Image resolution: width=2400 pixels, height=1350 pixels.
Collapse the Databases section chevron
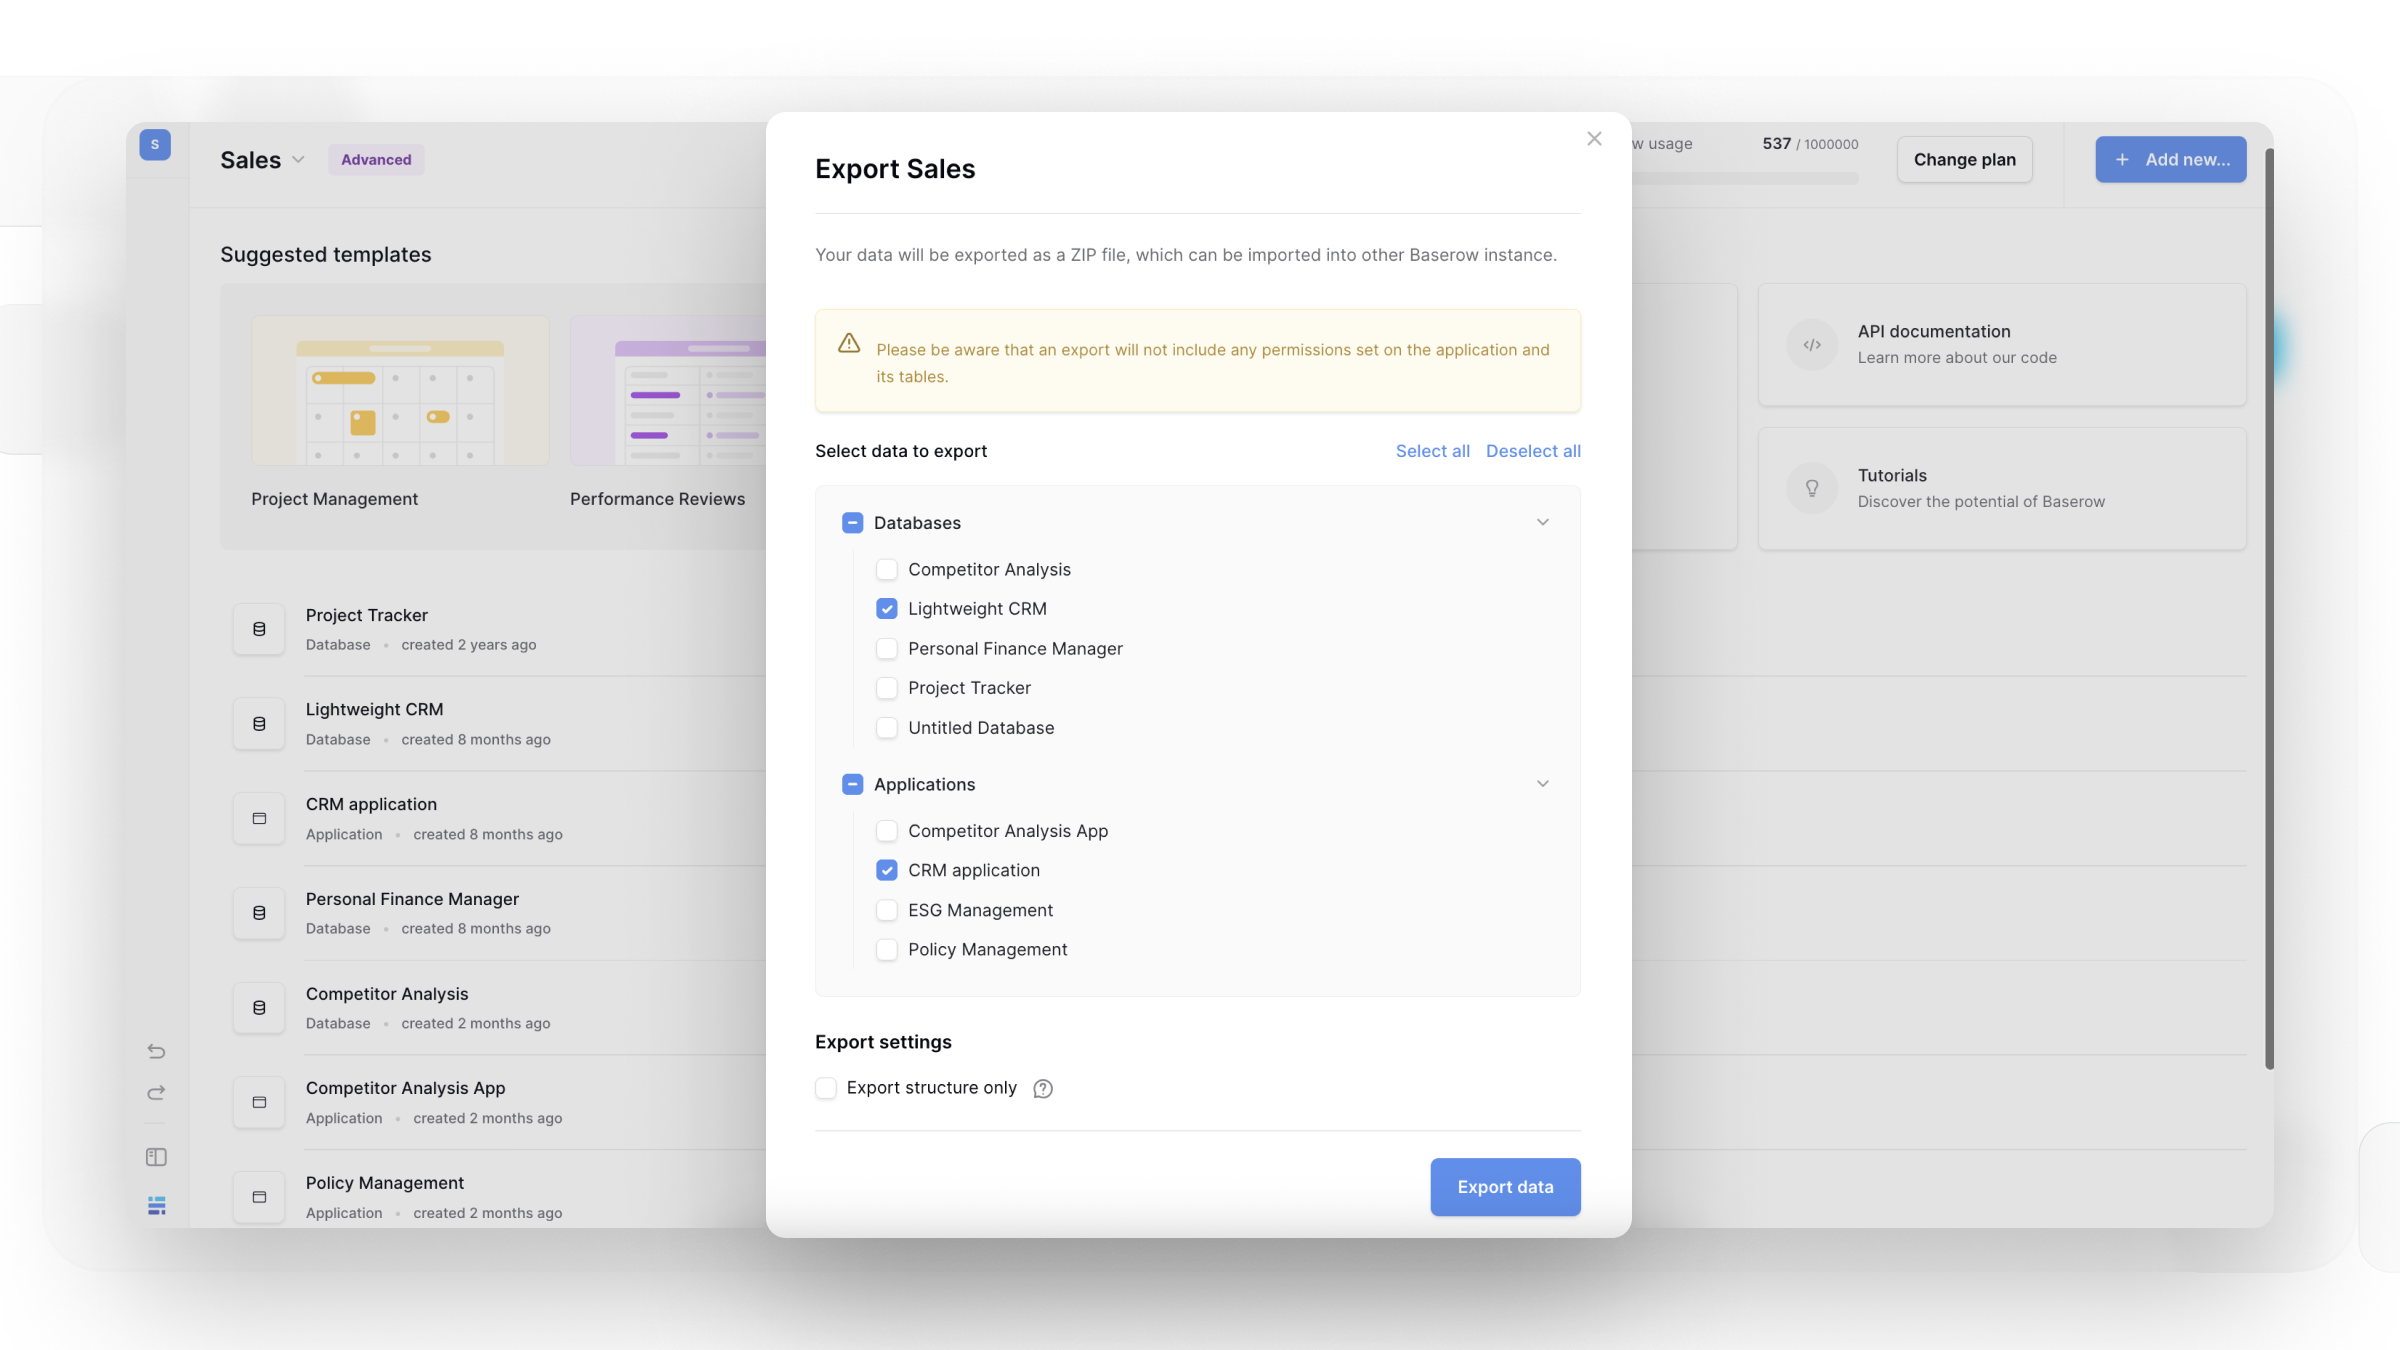point(1543,523)
